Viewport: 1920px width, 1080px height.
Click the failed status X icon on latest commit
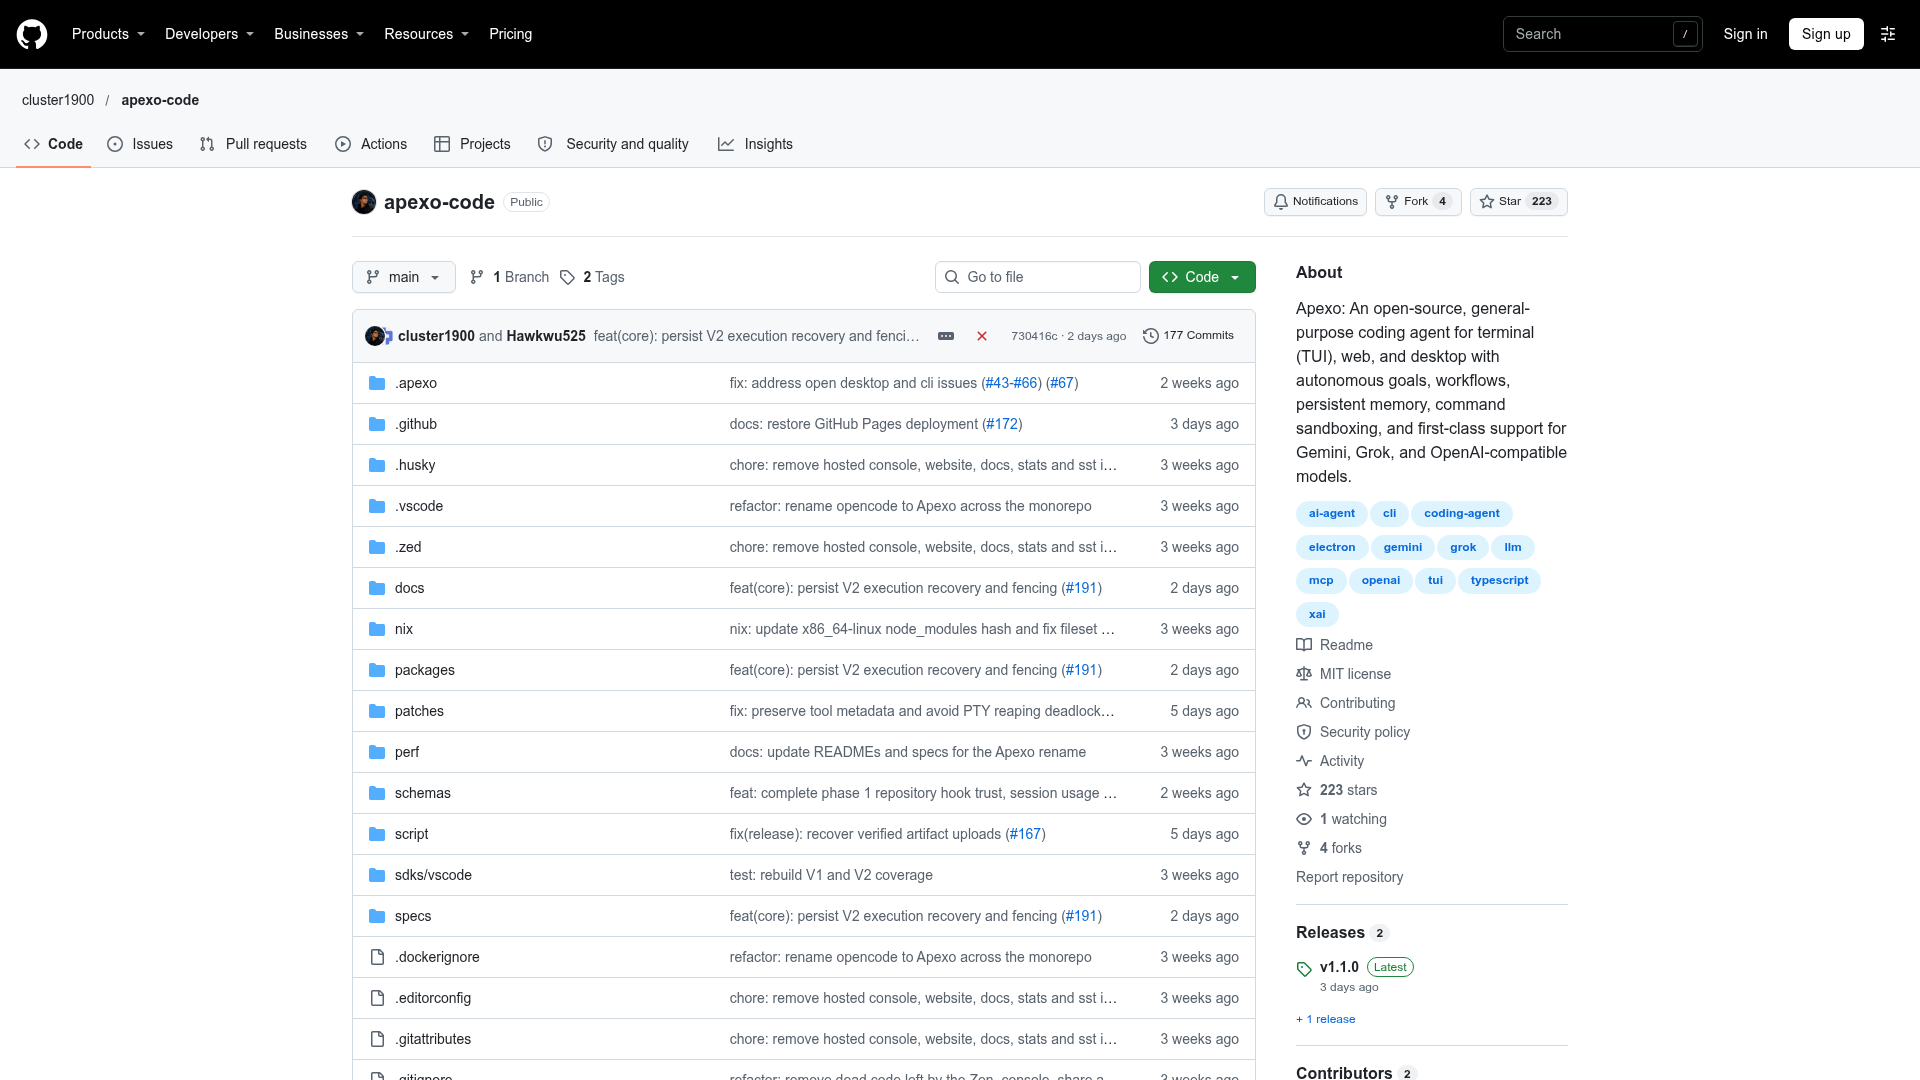(x=982, y=336)
